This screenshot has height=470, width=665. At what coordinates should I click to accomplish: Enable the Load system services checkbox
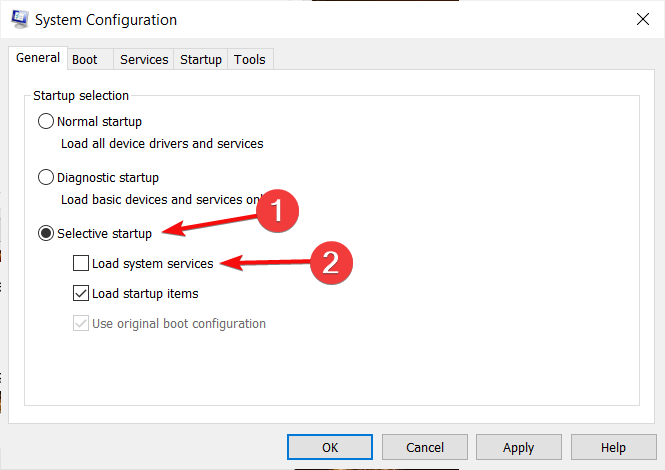(81, 264)
